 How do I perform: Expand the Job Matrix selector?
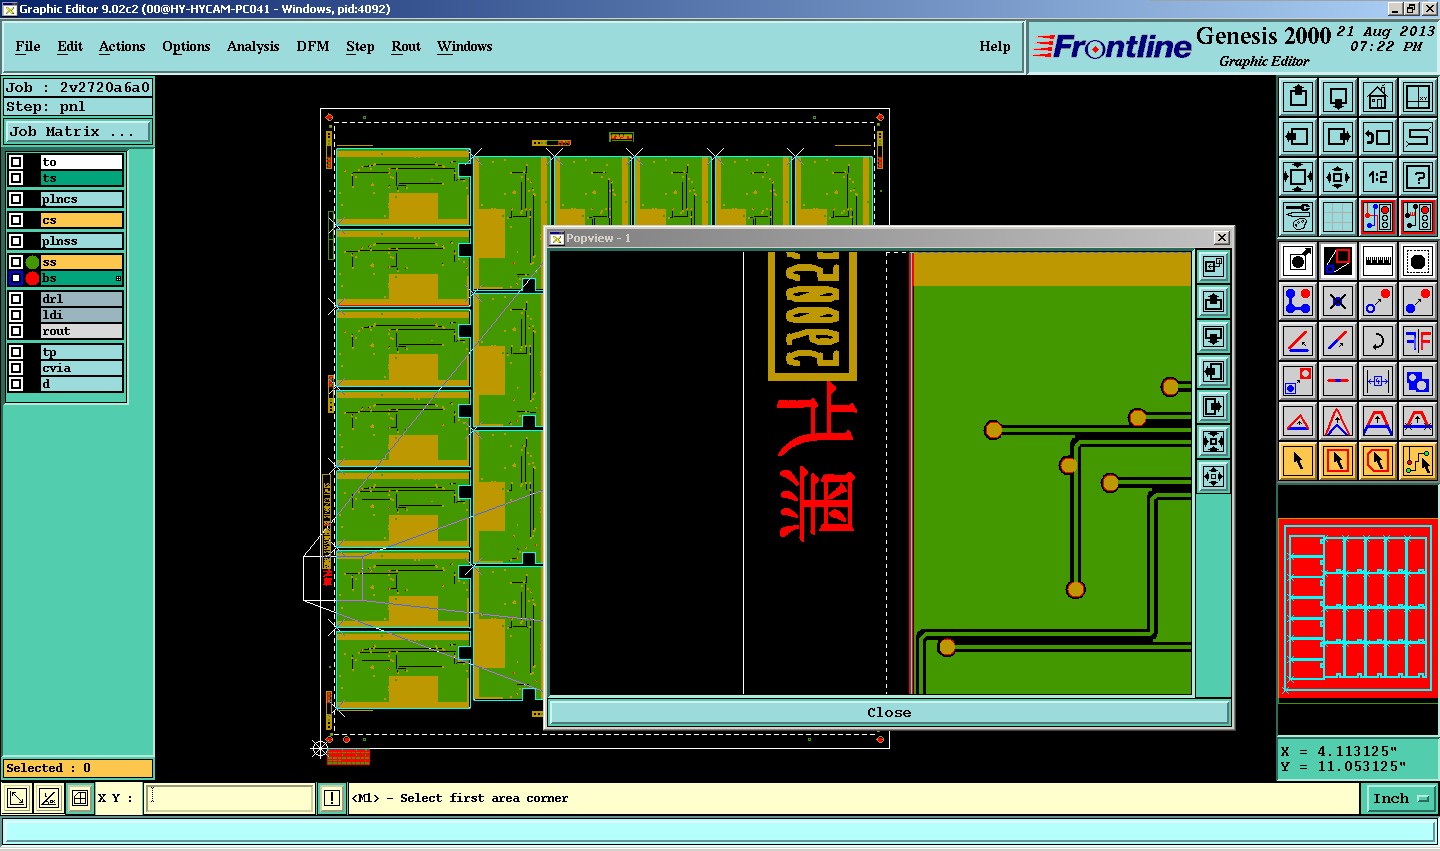coord(78,131)
